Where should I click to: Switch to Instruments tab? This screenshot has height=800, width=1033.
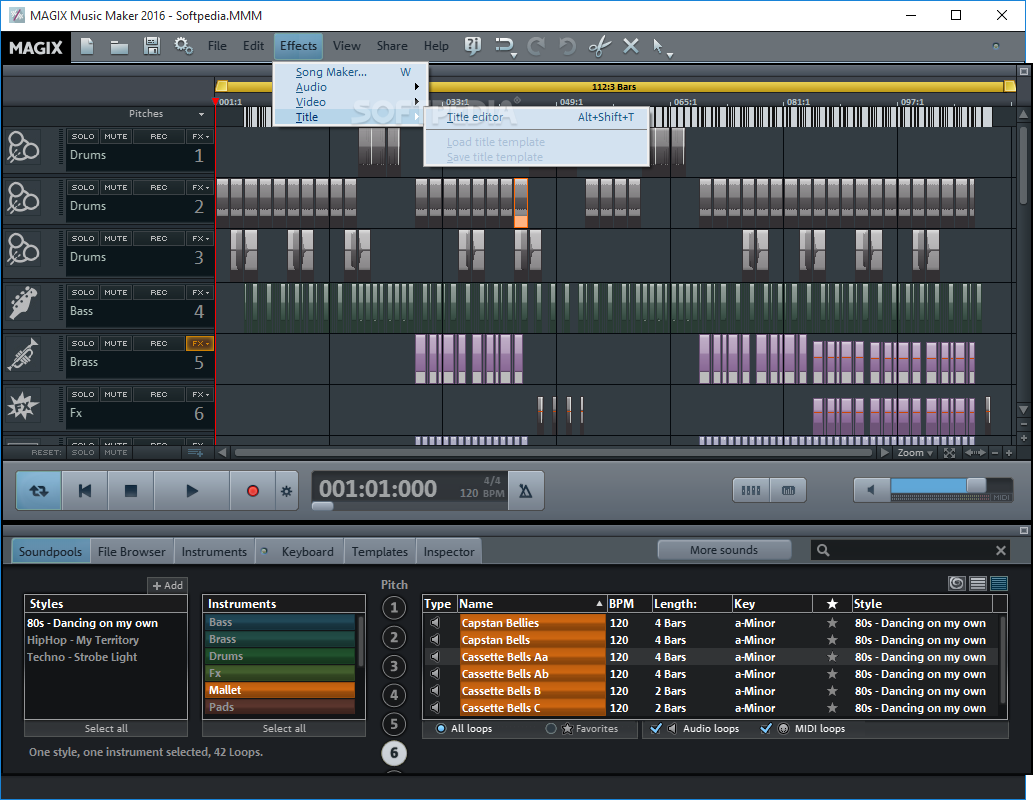(214, 552)
